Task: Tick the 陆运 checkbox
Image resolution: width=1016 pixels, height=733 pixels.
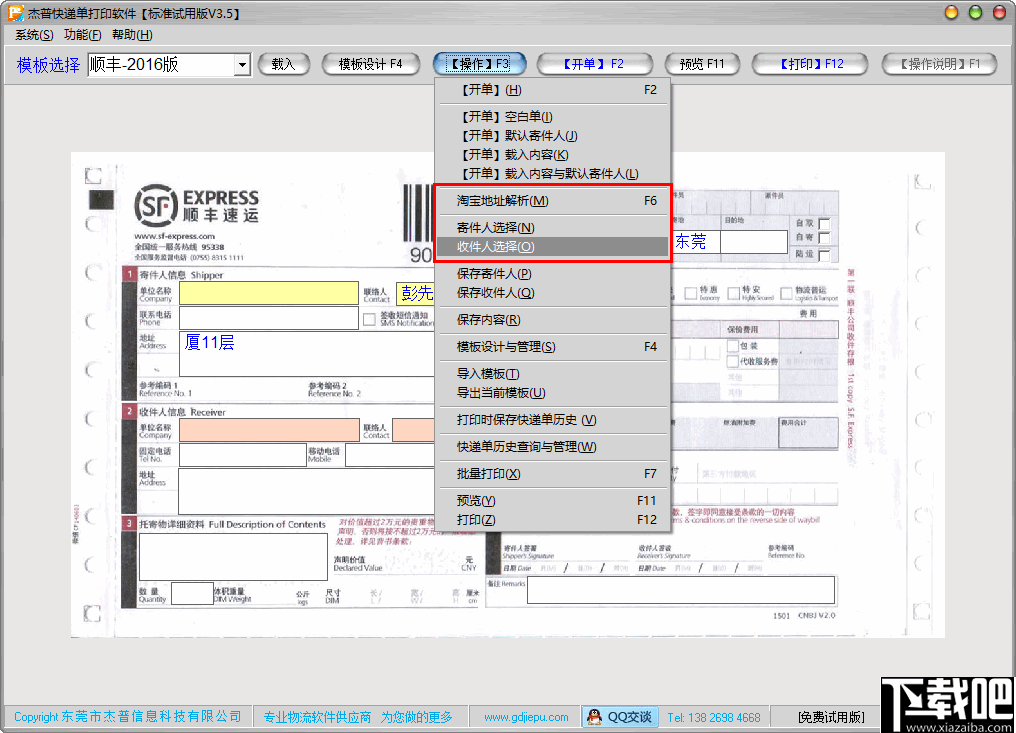Action: [824, 255]
